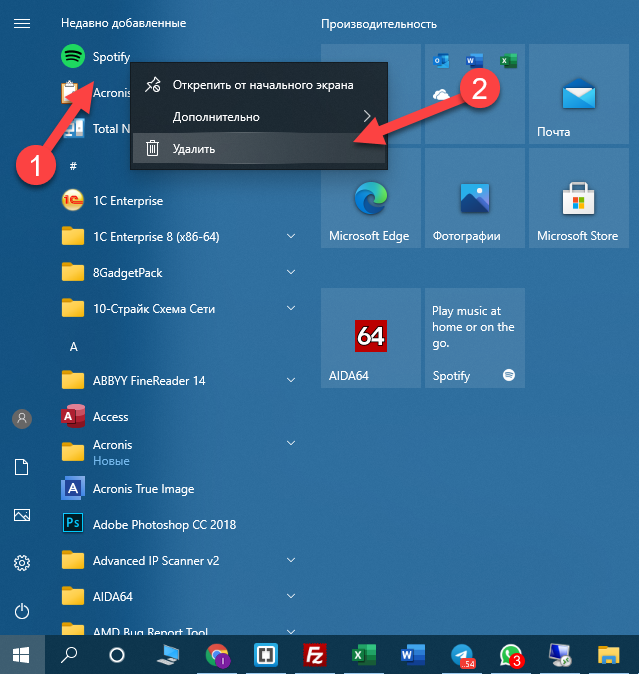Click the Производительность group title
Screen dimensions: 639x674
click(x=379, y=24)
